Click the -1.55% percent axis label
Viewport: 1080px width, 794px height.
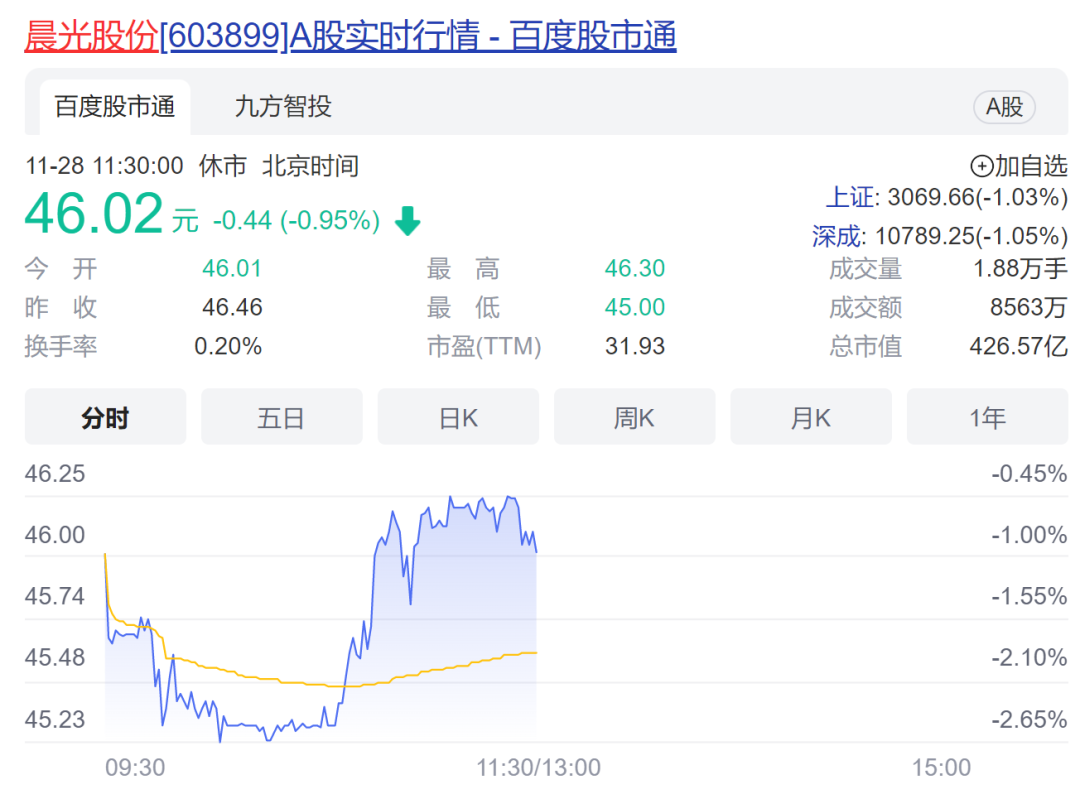coord(1029,596)
